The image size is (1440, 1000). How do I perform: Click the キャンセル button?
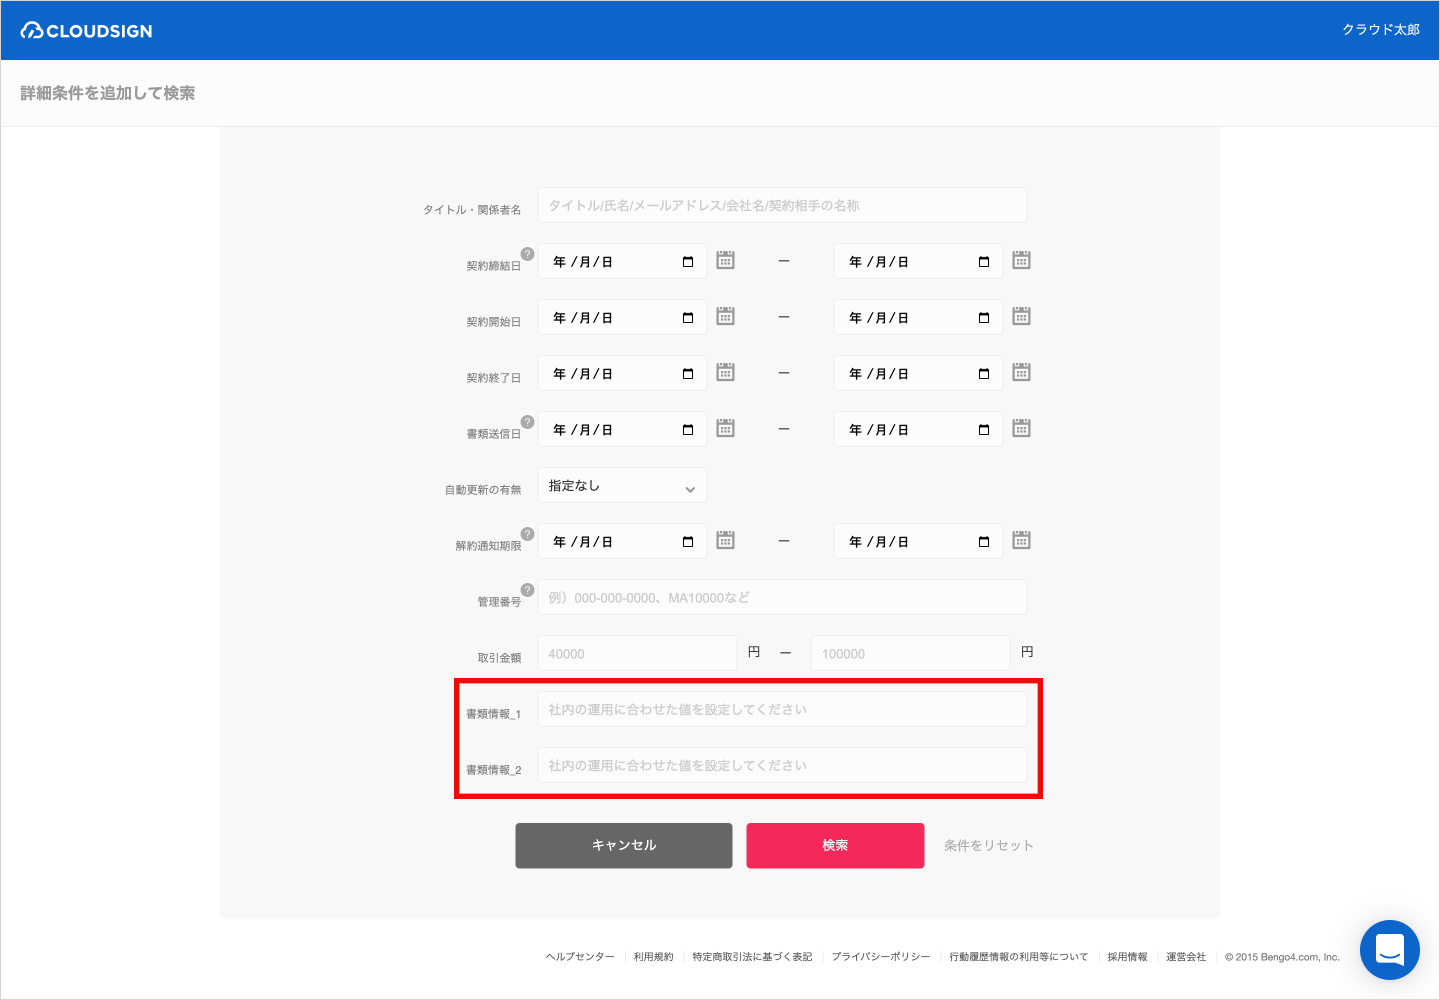624,845
